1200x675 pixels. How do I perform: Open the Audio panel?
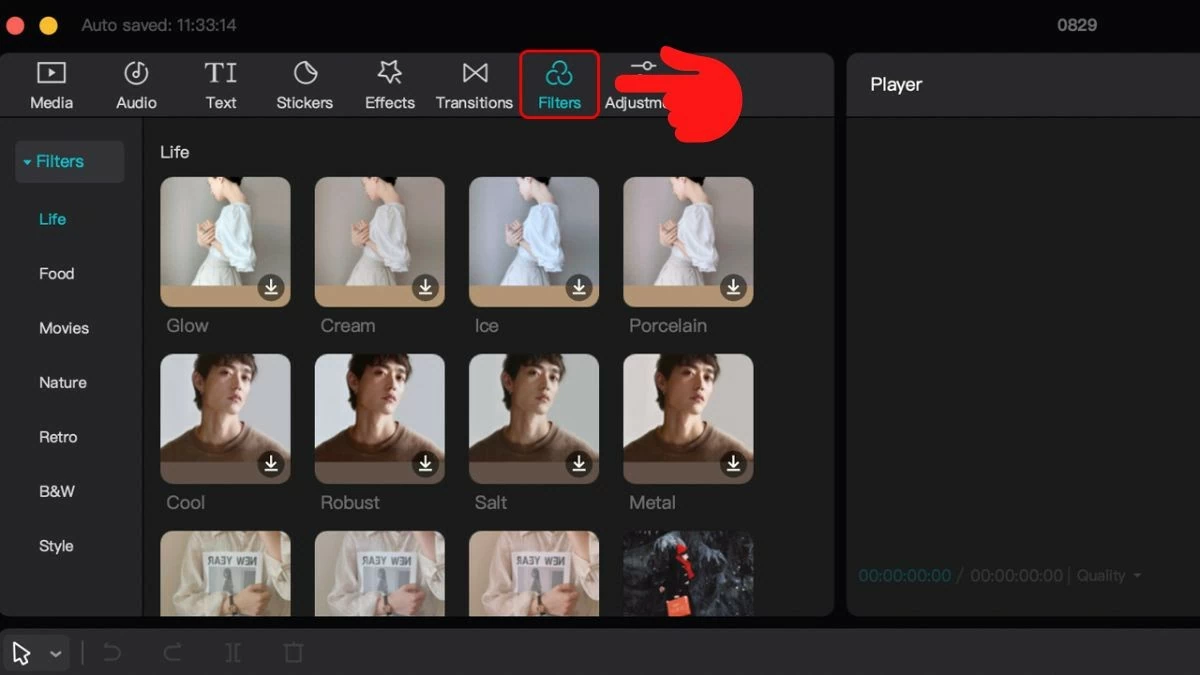(x=135, y=84)
